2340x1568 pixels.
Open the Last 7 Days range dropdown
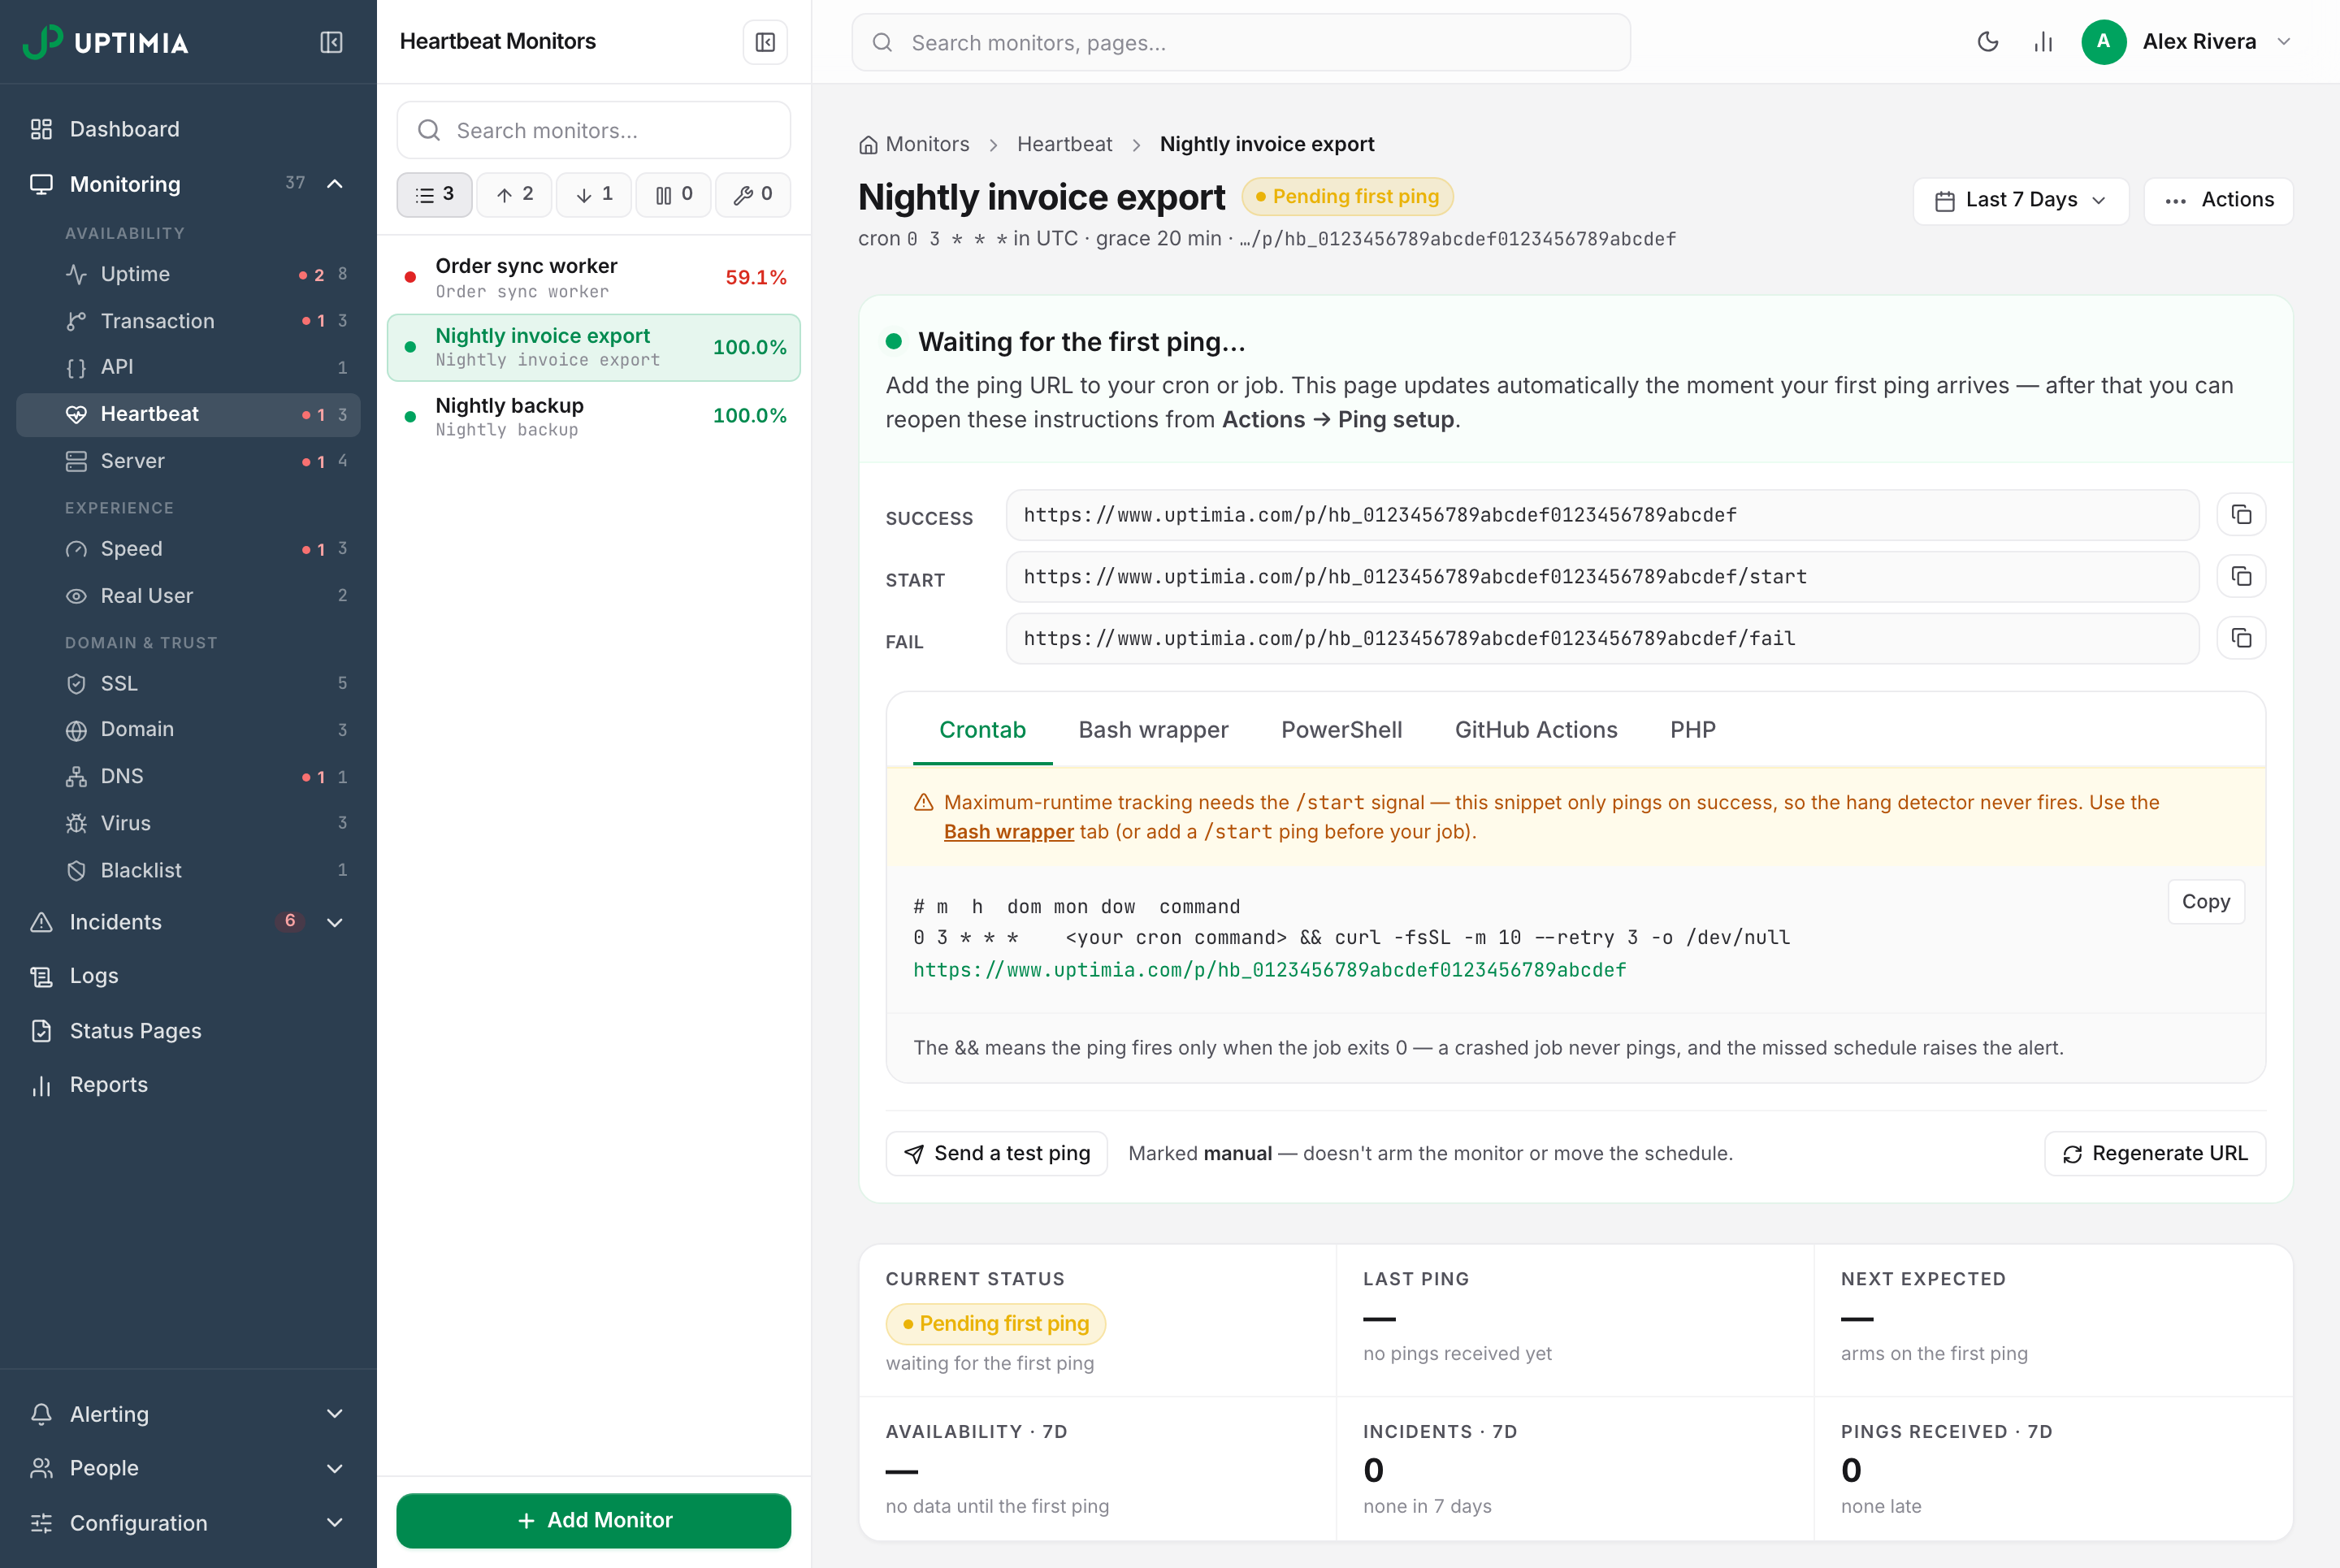[x=2021, y=200]
